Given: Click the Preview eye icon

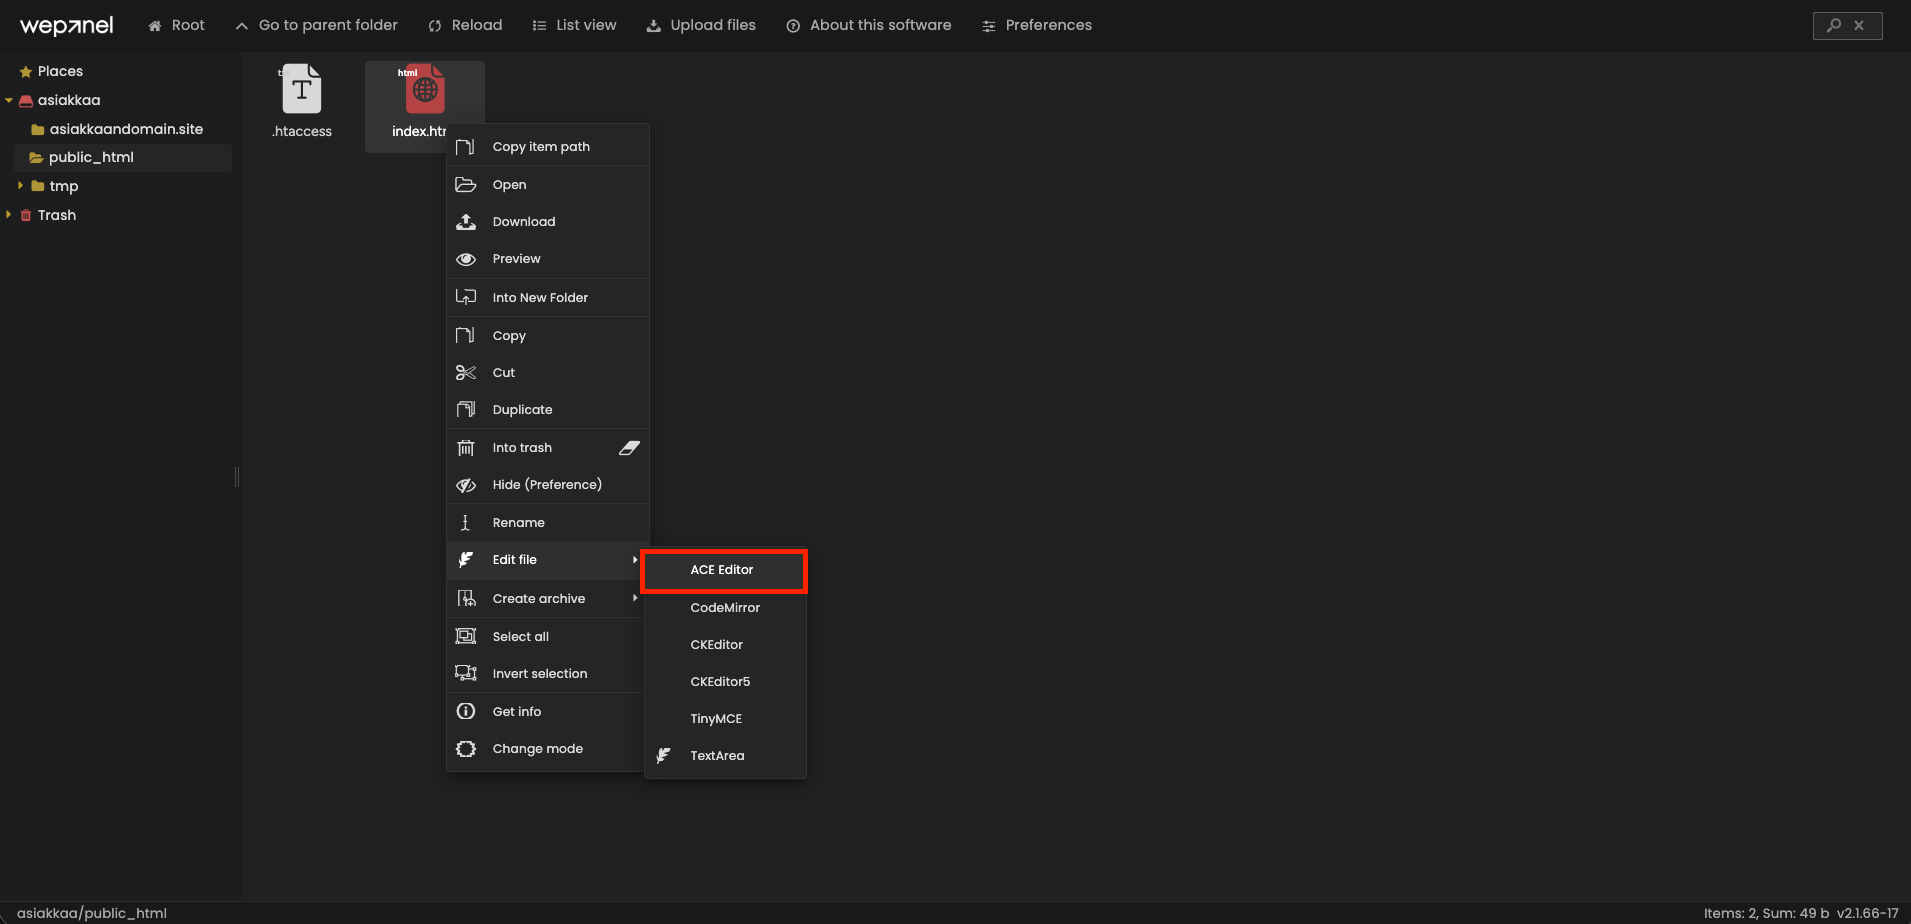Looking at the screenshot, I should pos(465,259).
